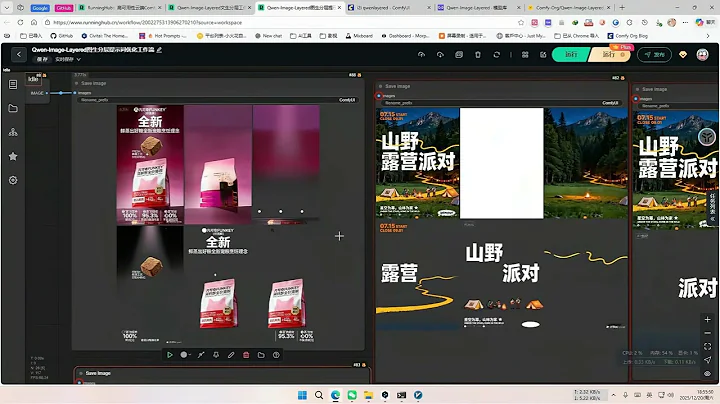Open the Windows Start menu

[x=302, y=395]
